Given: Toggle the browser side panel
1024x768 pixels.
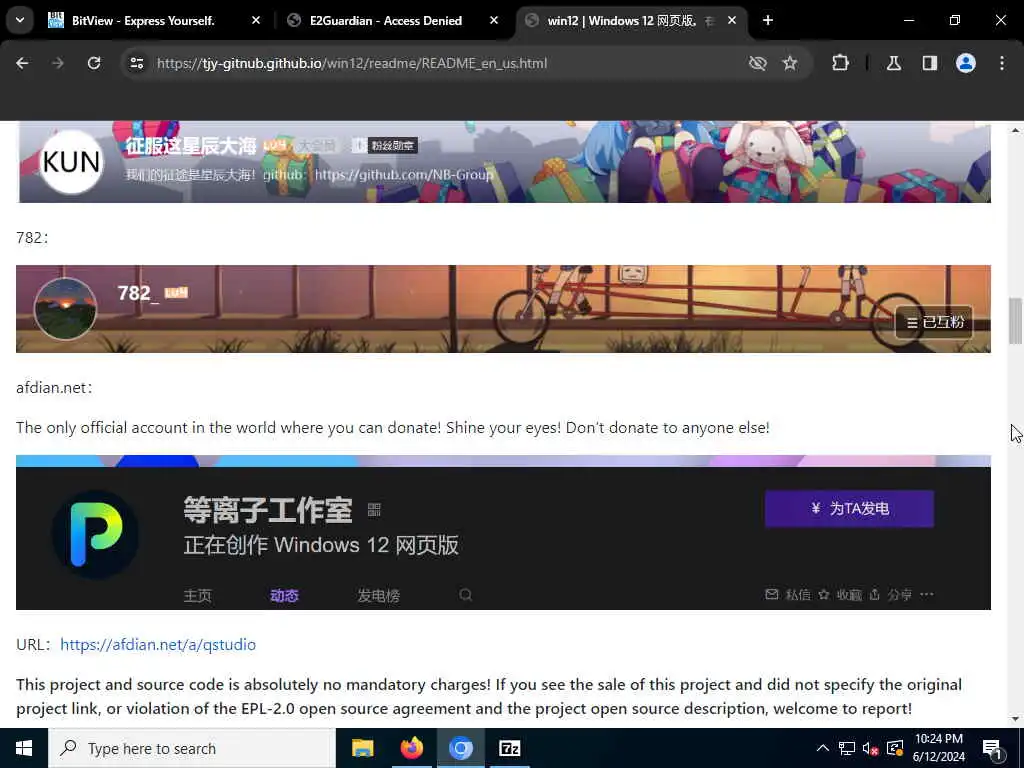Looking at the screenshot, I should (930, 63).
